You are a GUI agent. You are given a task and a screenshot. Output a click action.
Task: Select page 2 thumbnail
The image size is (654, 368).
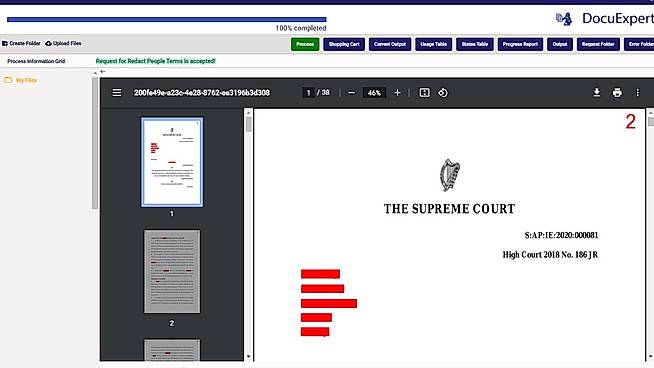coord(172,271)
